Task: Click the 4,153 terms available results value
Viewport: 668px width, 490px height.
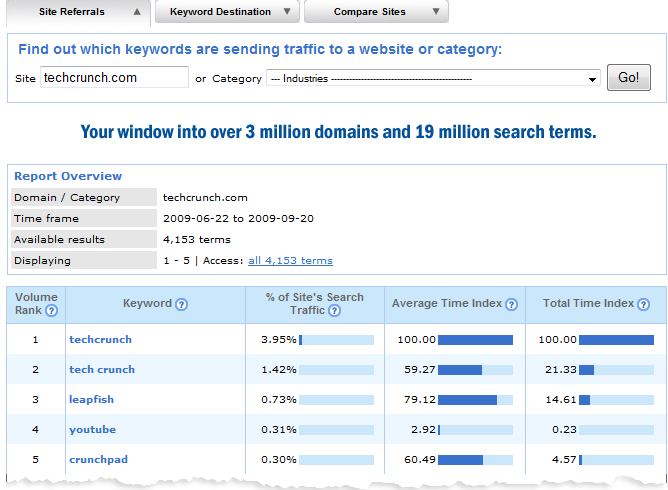Action: (x=196, y=239)
